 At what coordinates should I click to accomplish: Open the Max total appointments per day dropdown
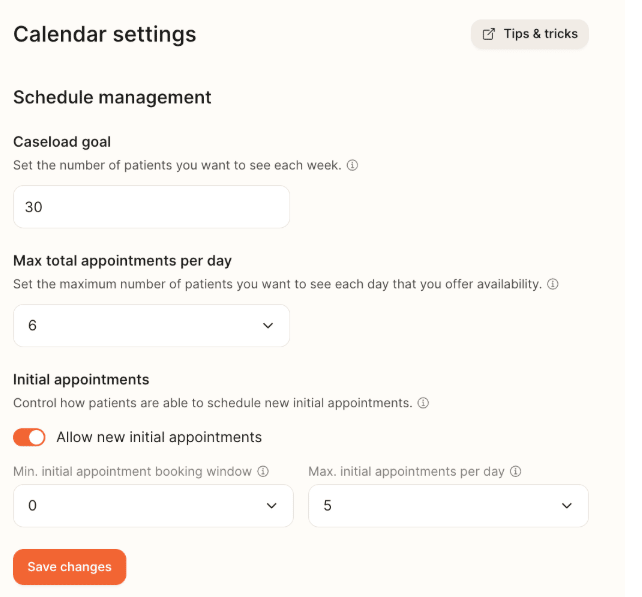pos(151,326)
